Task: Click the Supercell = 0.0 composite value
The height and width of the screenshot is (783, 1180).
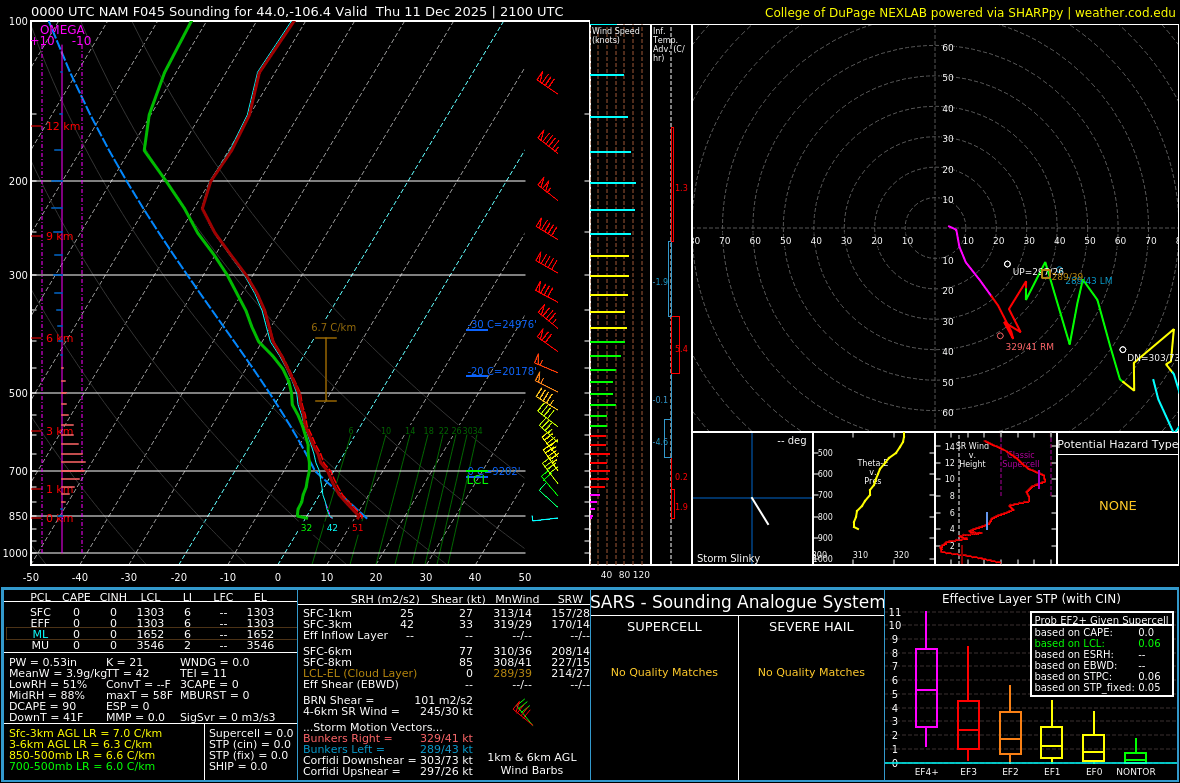Action: click(x=251, y=733)
